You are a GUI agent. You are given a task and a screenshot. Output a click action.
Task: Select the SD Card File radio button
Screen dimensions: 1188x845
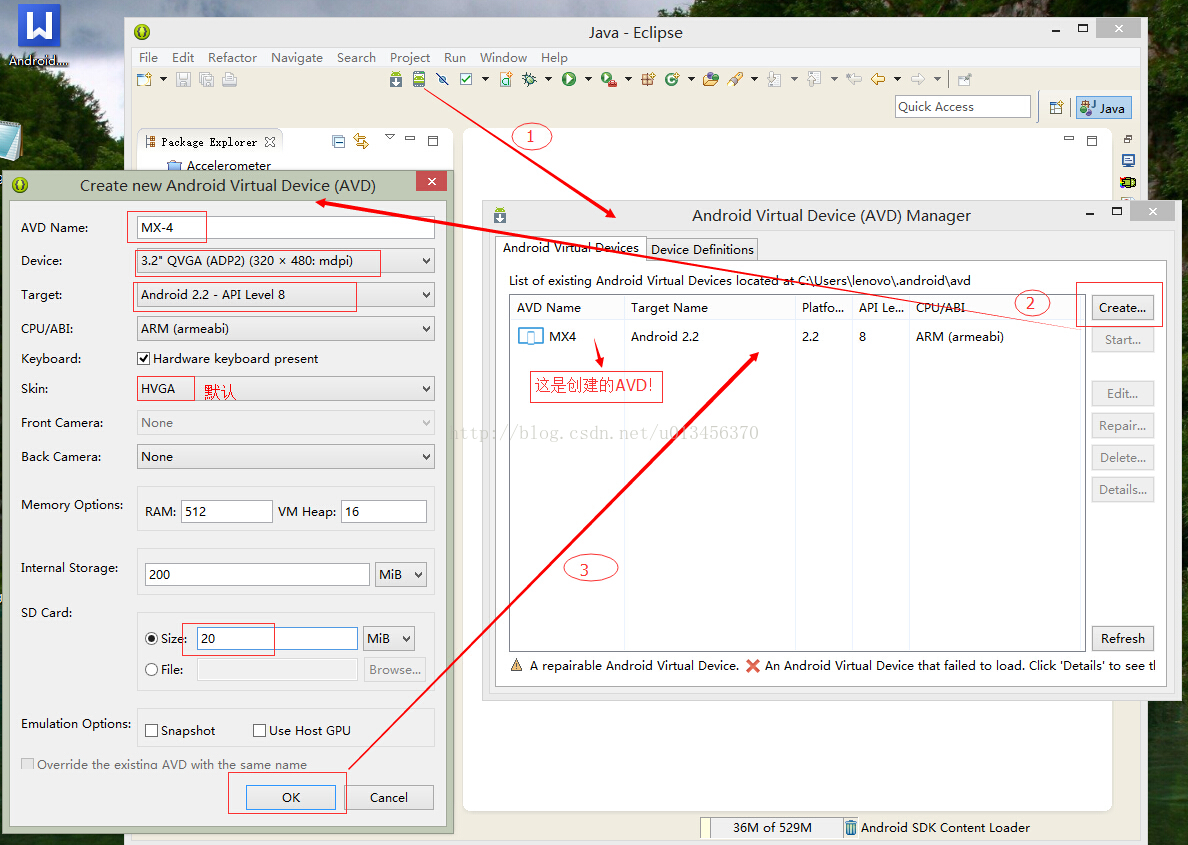tap(152, 670)
